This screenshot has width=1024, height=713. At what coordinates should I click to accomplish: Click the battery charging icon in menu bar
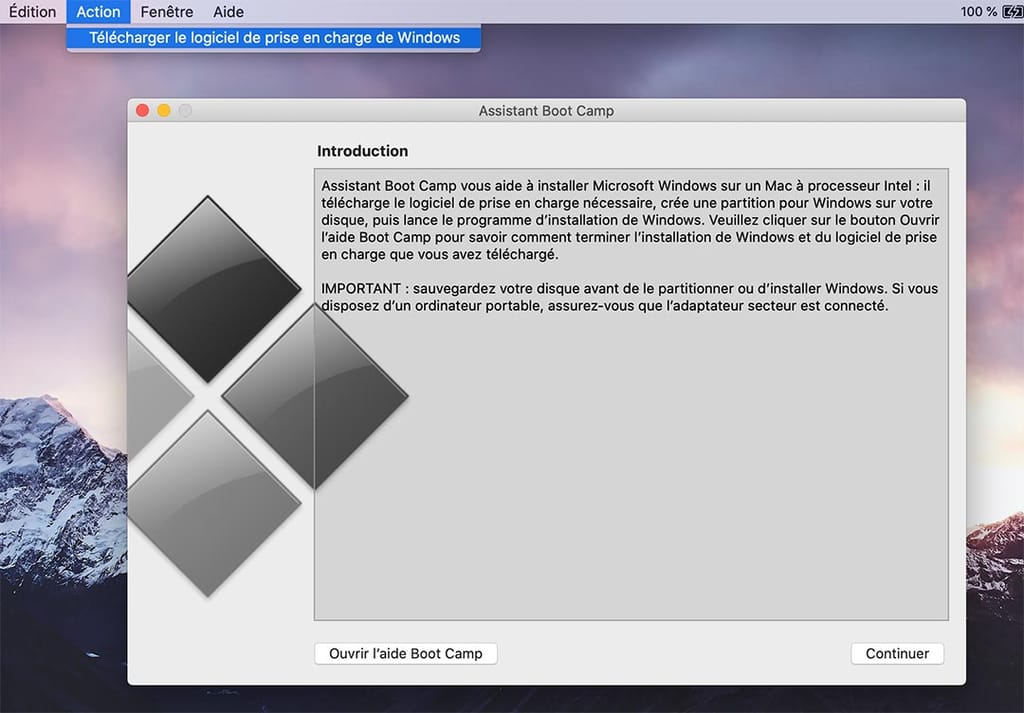[1013, 12]
